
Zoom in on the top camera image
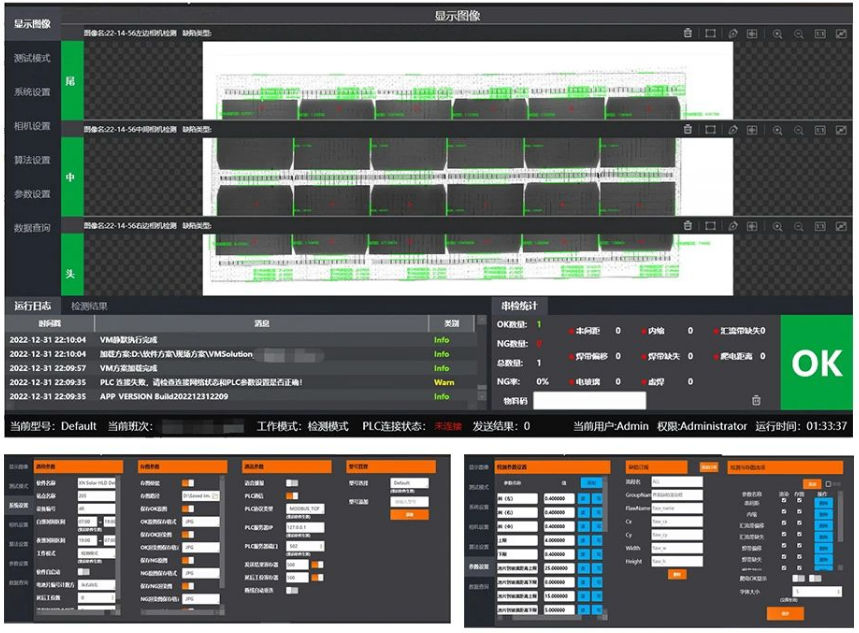point(777,33)
